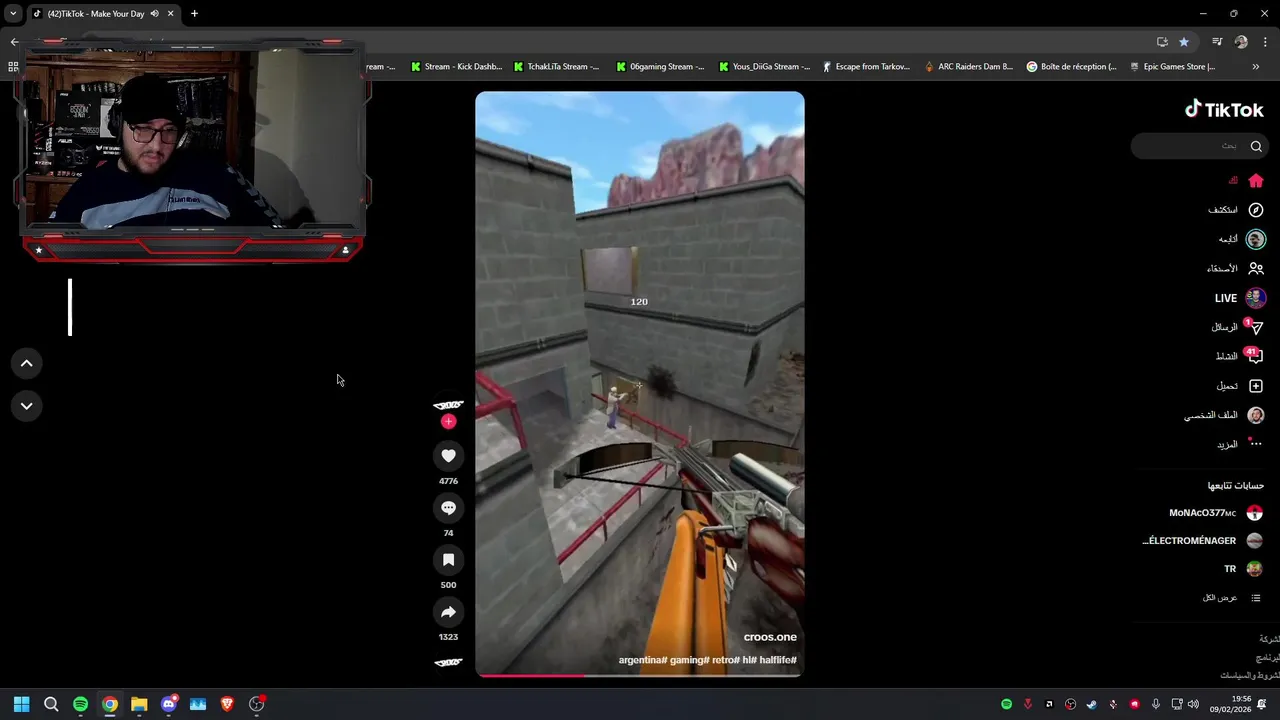Open the croos.one creator name
1280x720 pixels.
[770, 637]
